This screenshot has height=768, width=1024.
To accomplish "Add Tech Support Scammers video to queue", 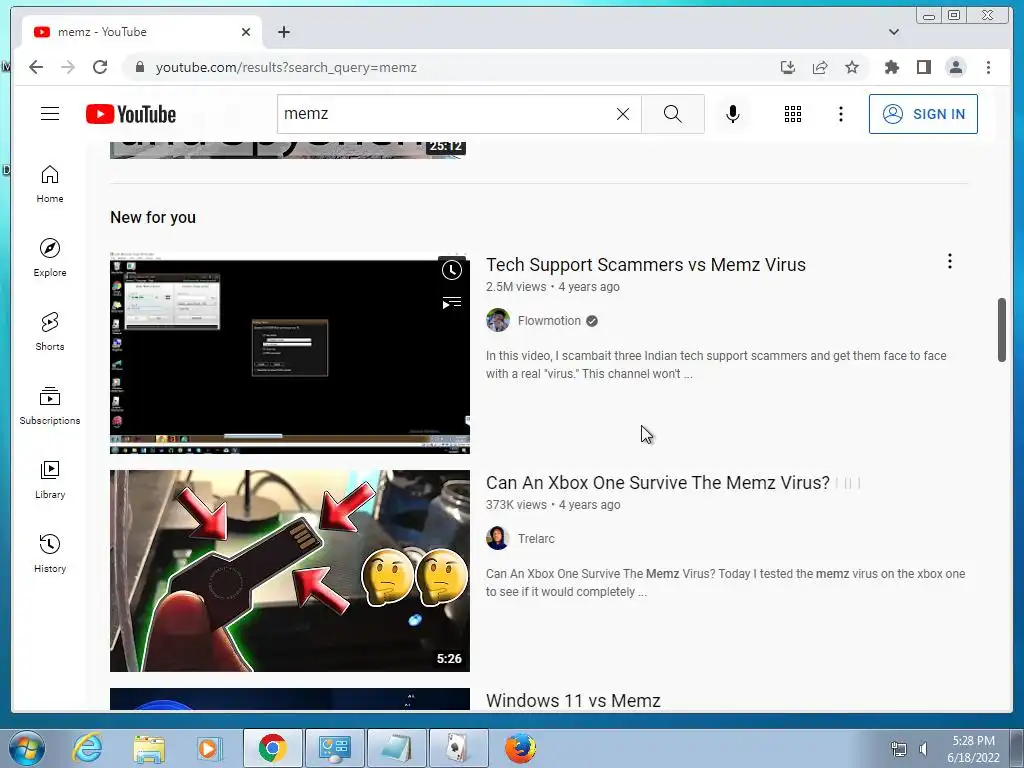I will tap(451, 302).
